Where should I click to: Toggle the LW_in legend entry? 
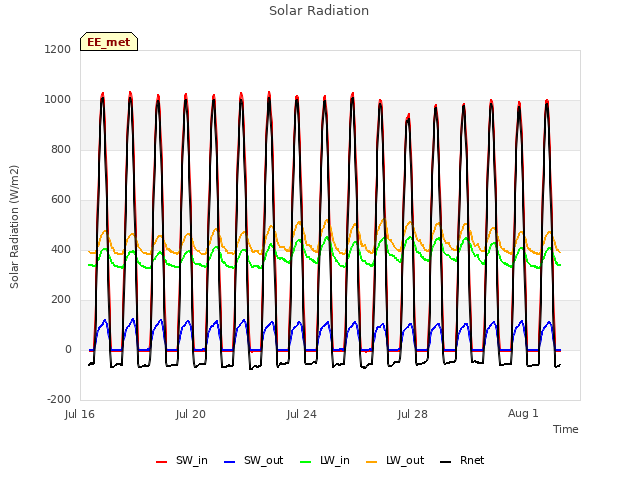click(325, 460)
